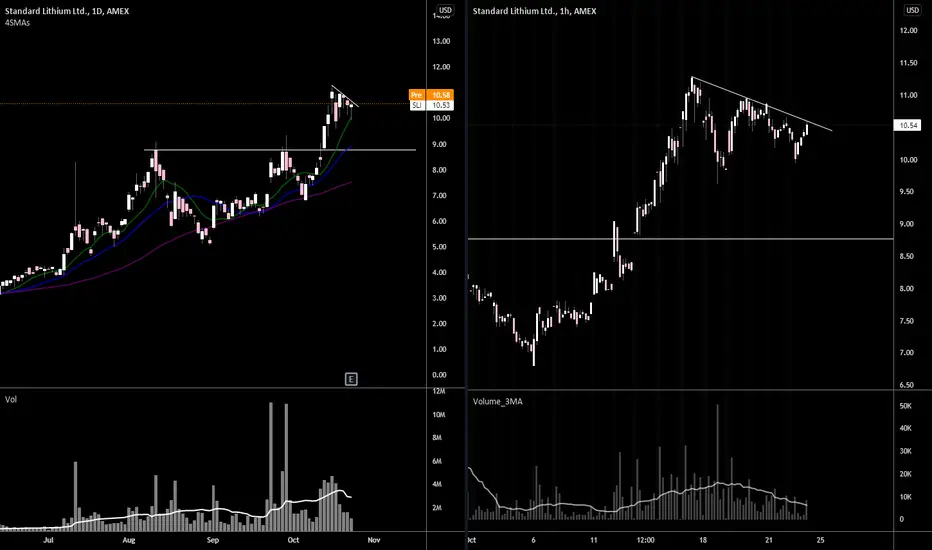
Task: Select the descending trendline on 1h chart
Action: (x=762, y=104)
